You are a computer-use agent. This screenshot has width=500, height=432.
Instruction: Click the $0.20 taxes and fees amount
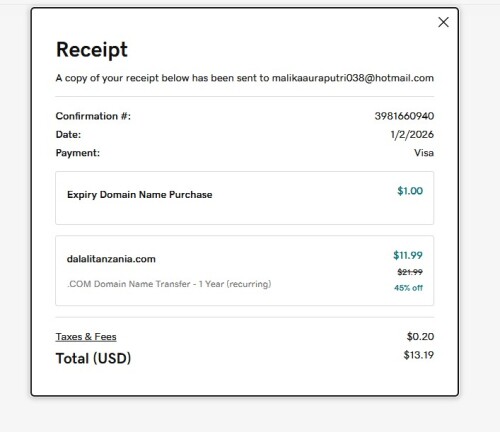tap(420, 337)
